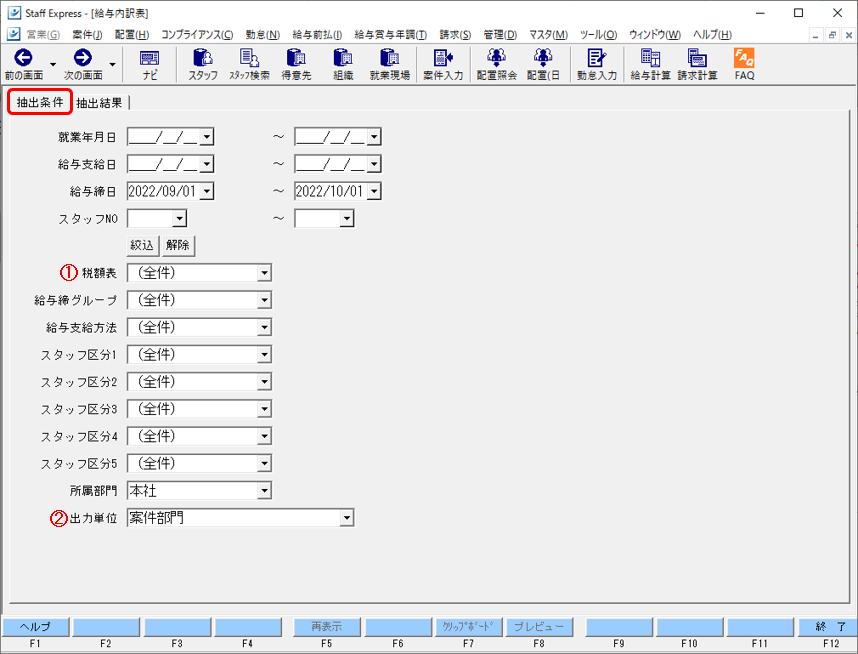Open 給与締日 start date 2022/09/01 dropdown
Viewport: 858px width, 654px height.
(x=207, y=192)
